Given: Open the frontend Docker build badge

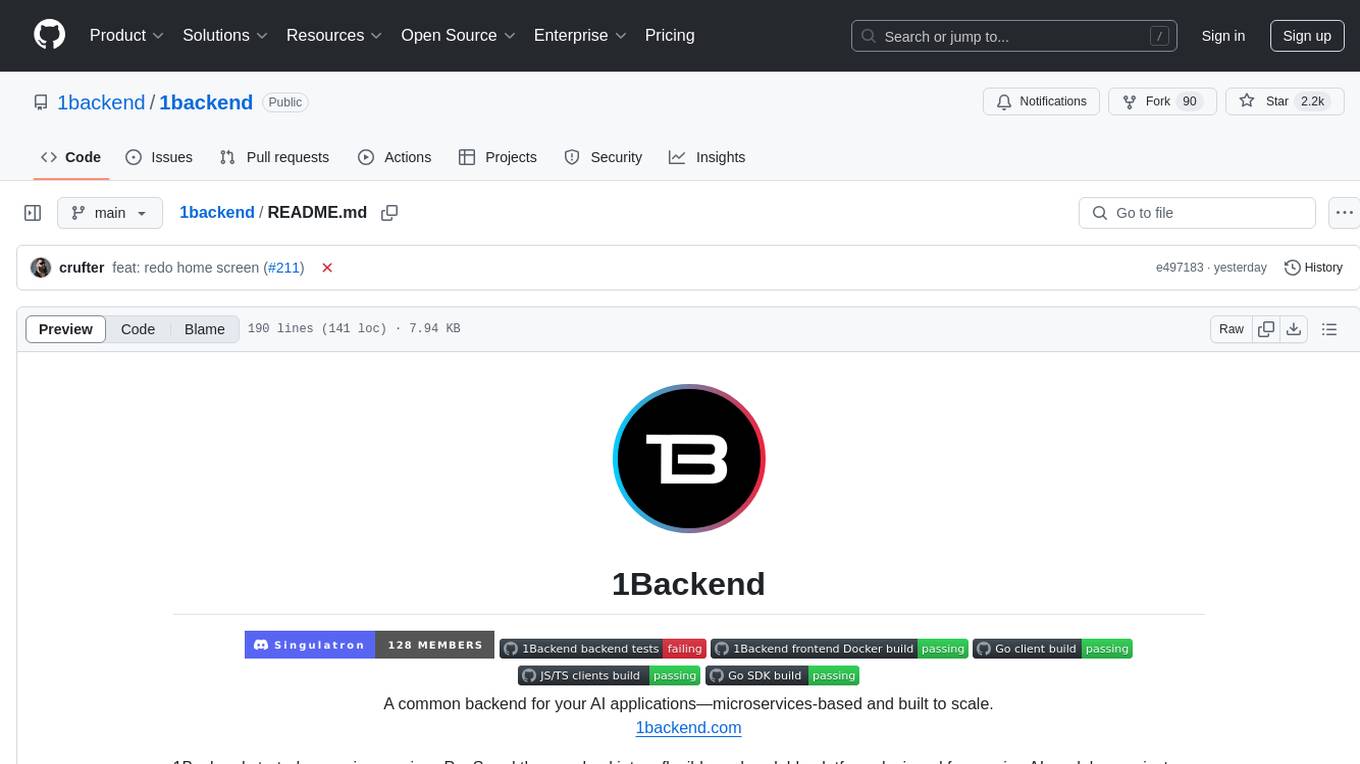Looking at the screenshot, I should 839,649.
